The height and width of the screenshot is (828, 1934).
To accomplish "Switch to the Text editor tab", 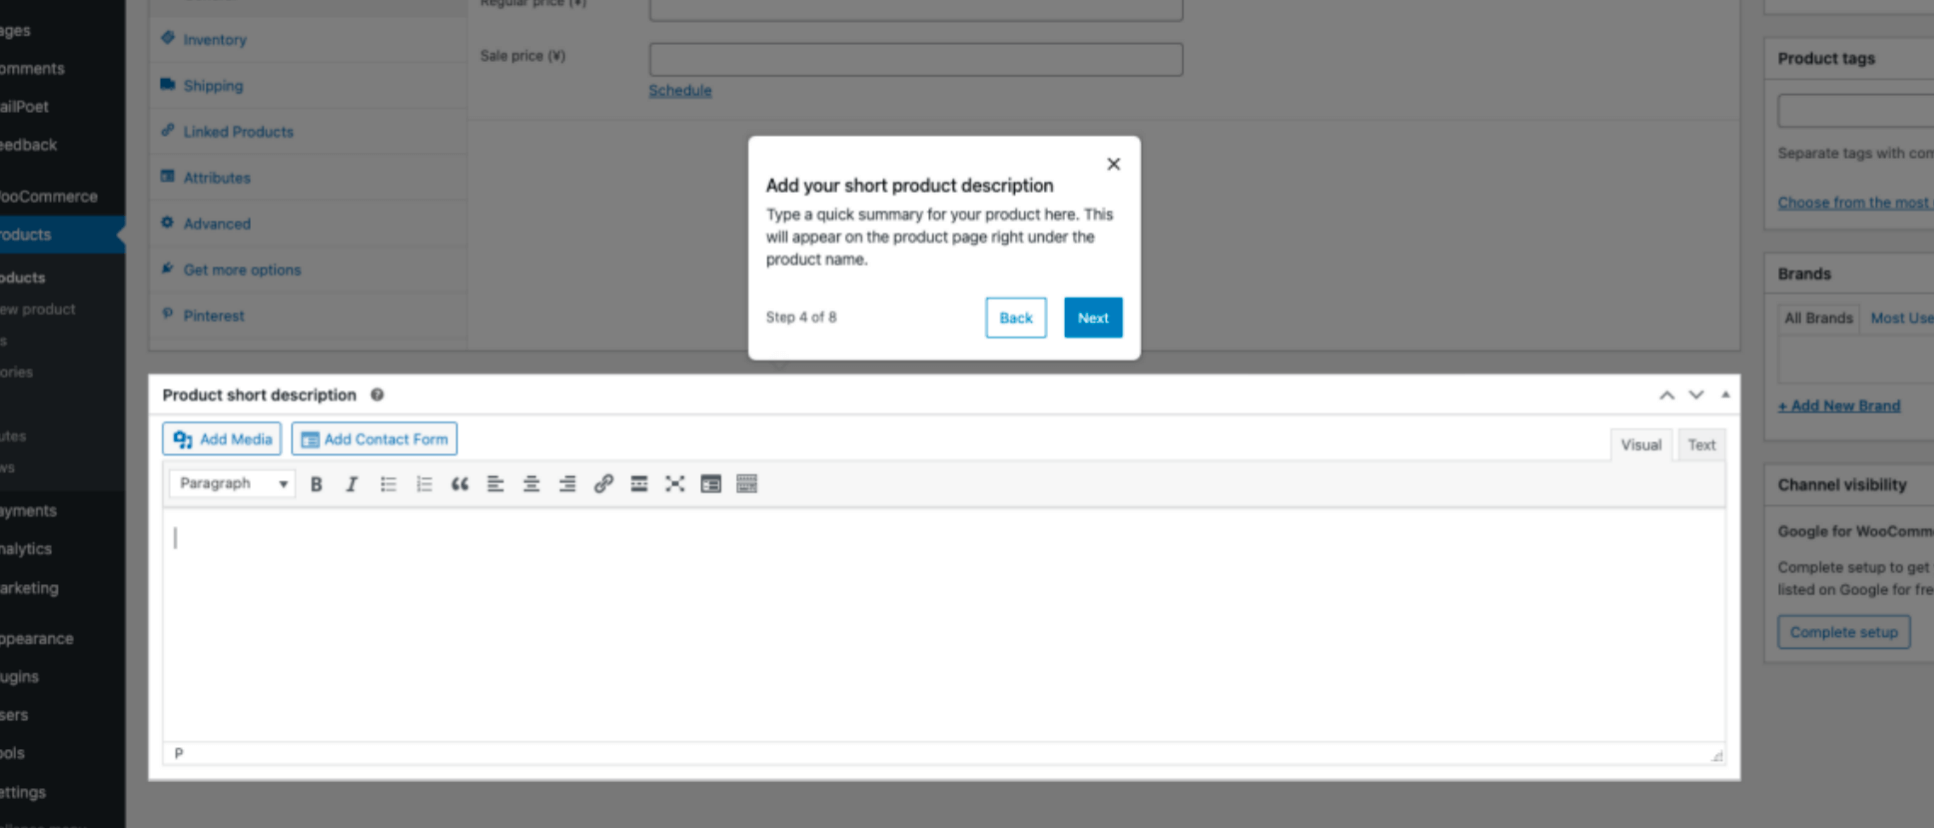I will coord(1701,445).
